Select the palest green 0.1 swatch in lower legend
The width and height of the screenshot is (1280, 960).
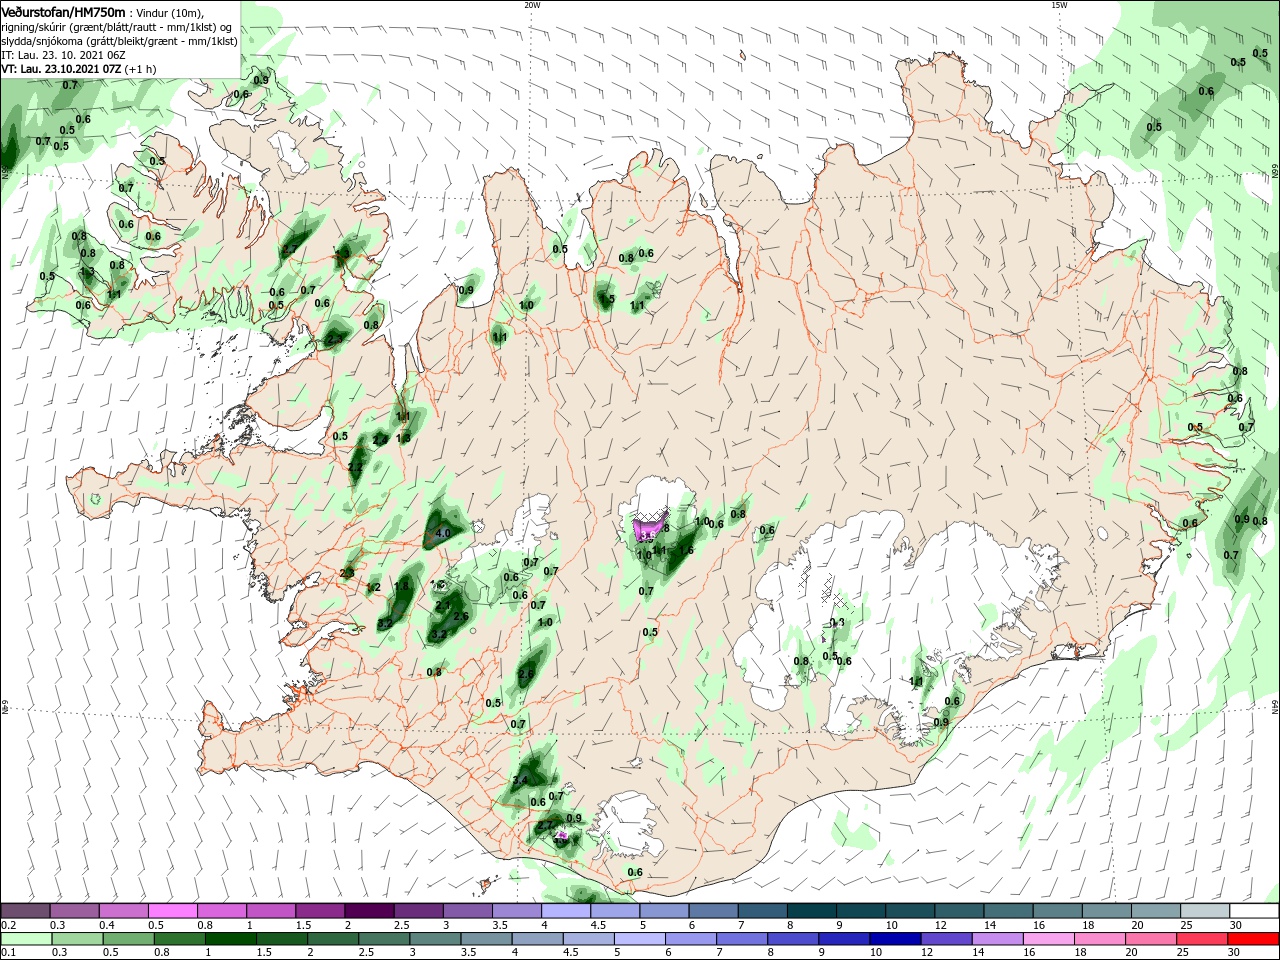(26, 939)
